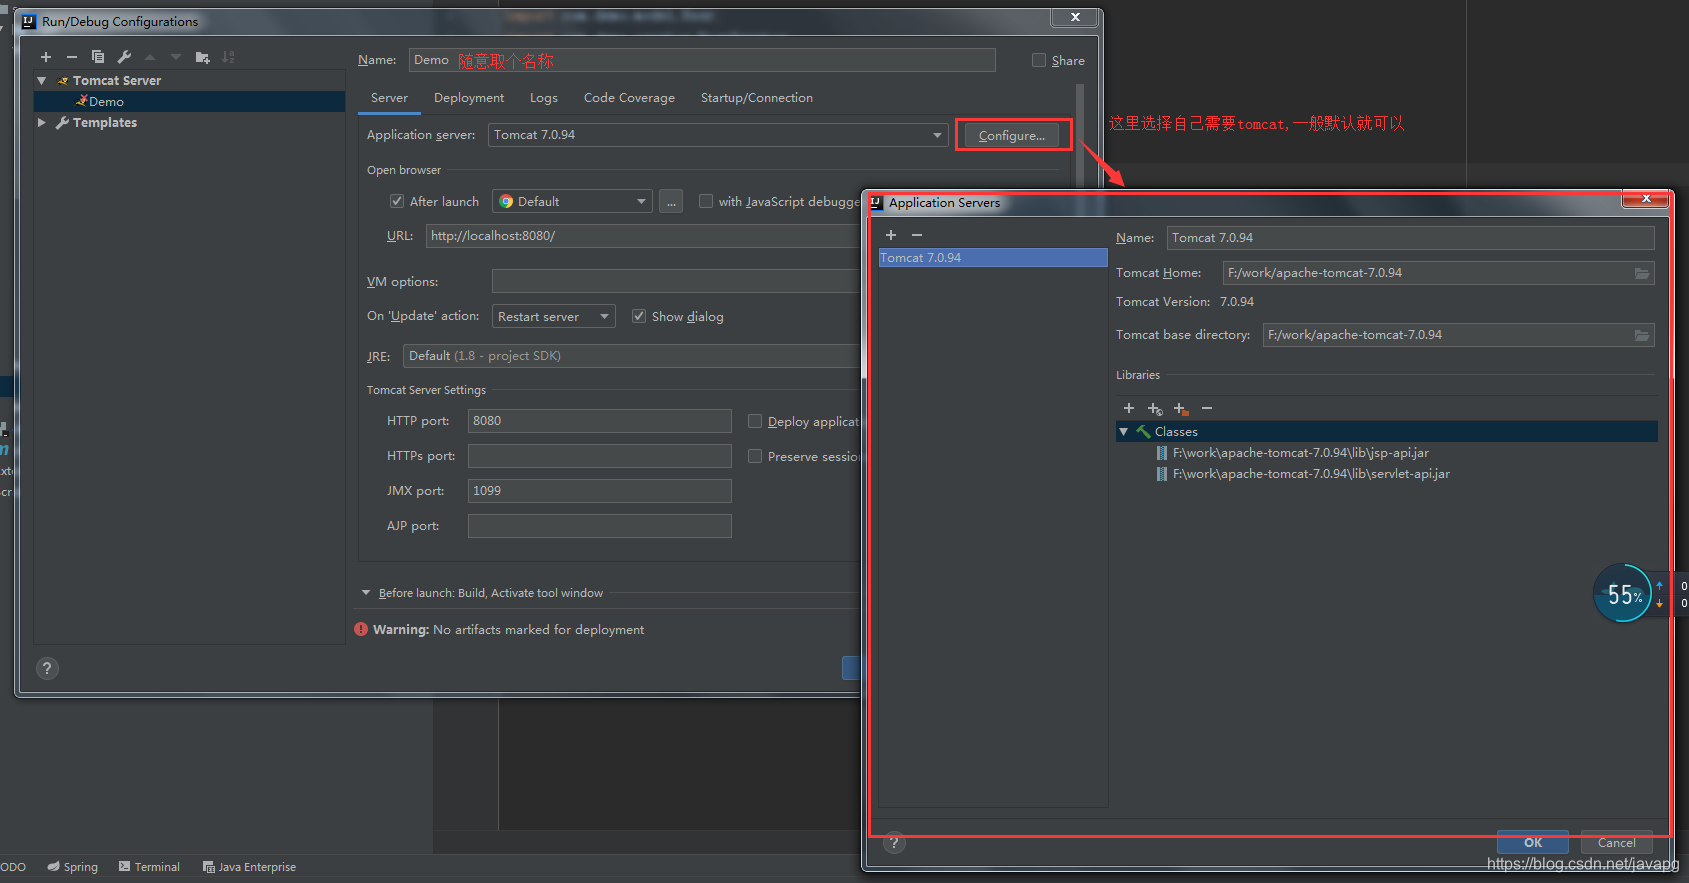The height and width of the screenshot is (883, 1689).
Task: Select Tomcat 7.0.94 in servers list
Action: click(x=993, y=258)
